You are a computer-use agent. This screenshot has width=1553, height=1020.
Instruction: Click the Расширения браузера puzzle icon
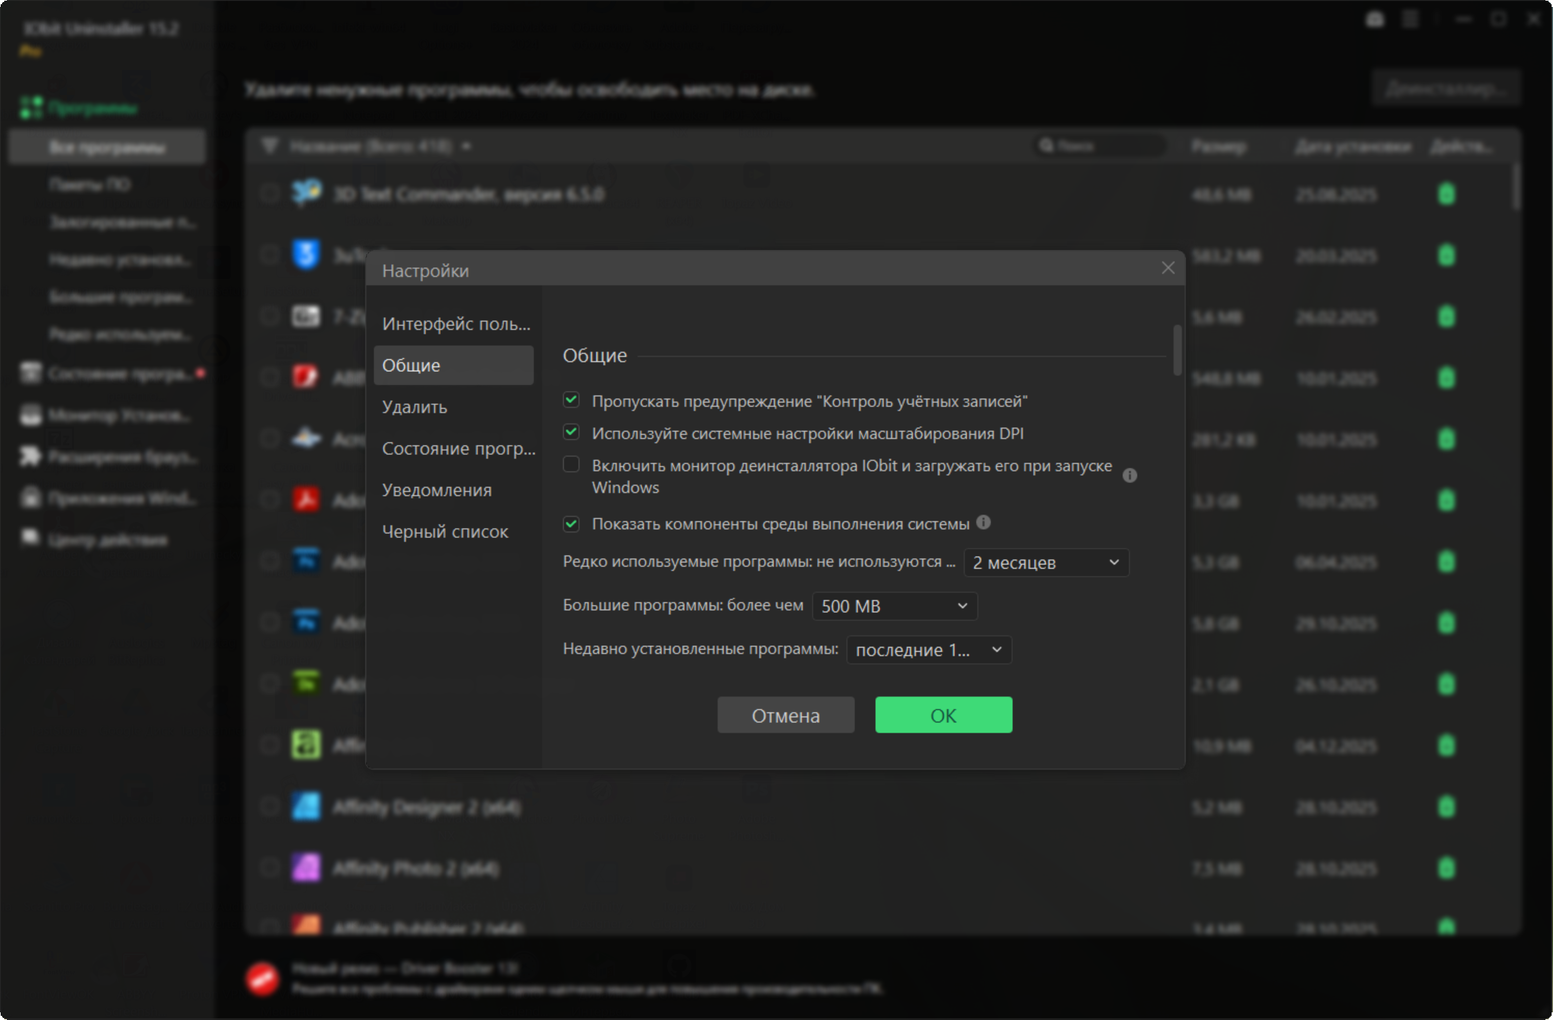coord(31,456)
